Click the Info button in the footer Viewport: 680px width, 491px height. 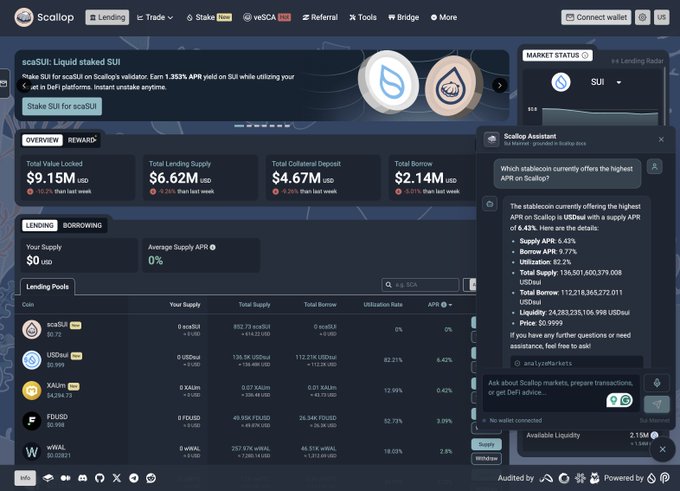click(25, 478)
